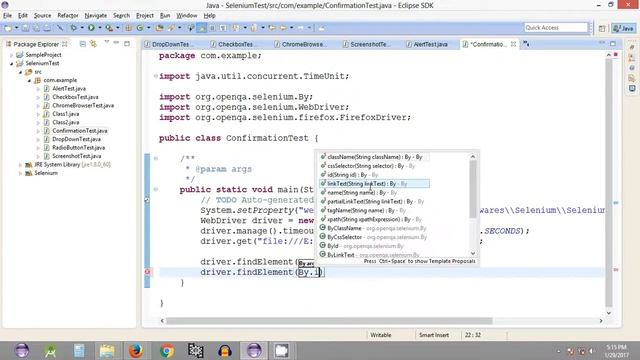Choose linkText(String linkText) proposal

[x=374, y=184]
